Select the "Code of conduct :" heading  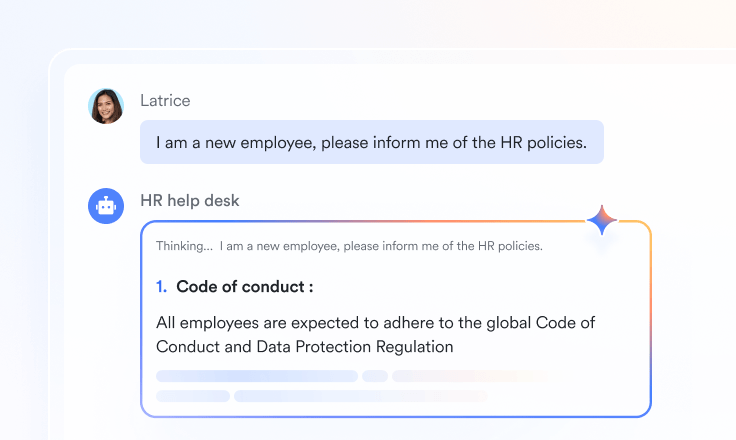point(245,287)
